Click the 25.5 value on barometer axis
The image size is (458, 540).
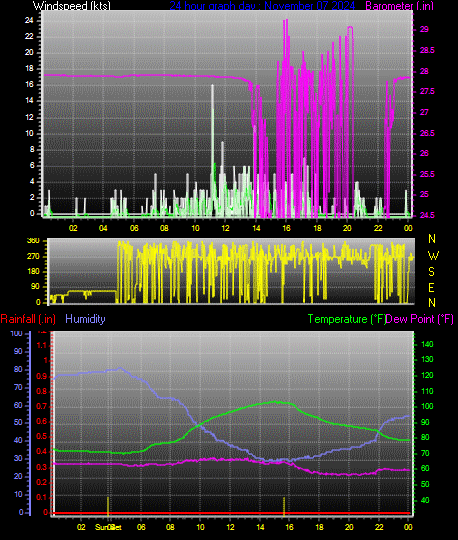[427, 174]
